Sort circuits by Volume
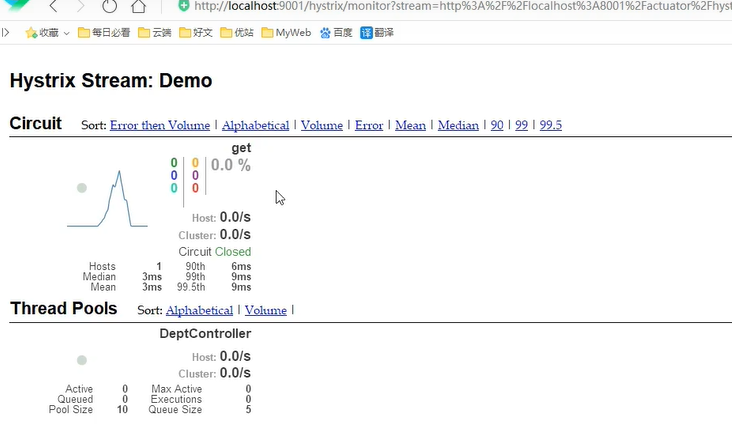732x443 pixels. click(x=322, y=125)
